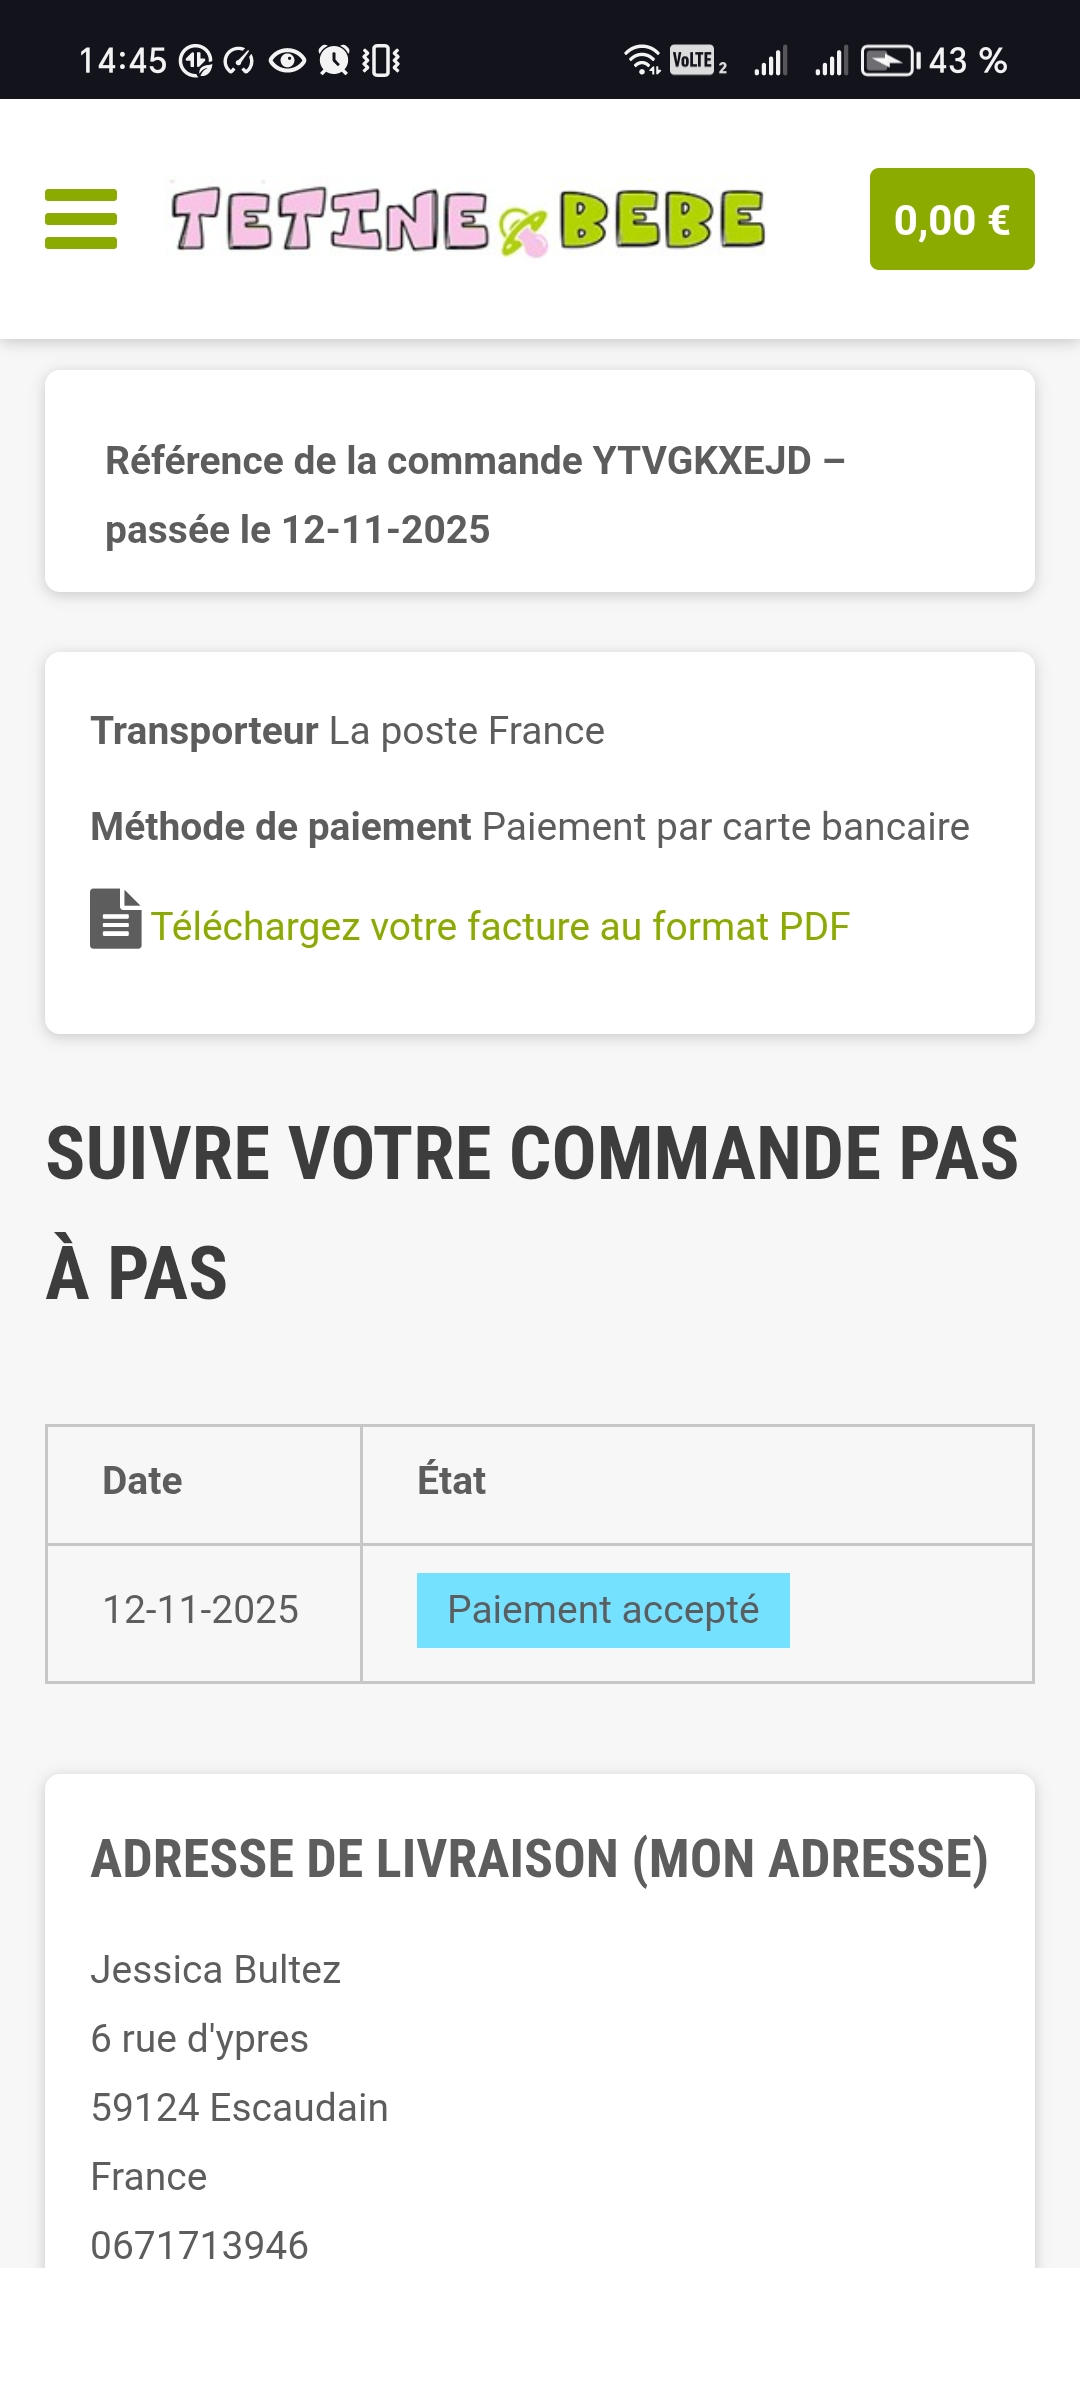Open the 0,00 € cart button
Viewport: 1080px width, 2388px height.
(951, 219)
